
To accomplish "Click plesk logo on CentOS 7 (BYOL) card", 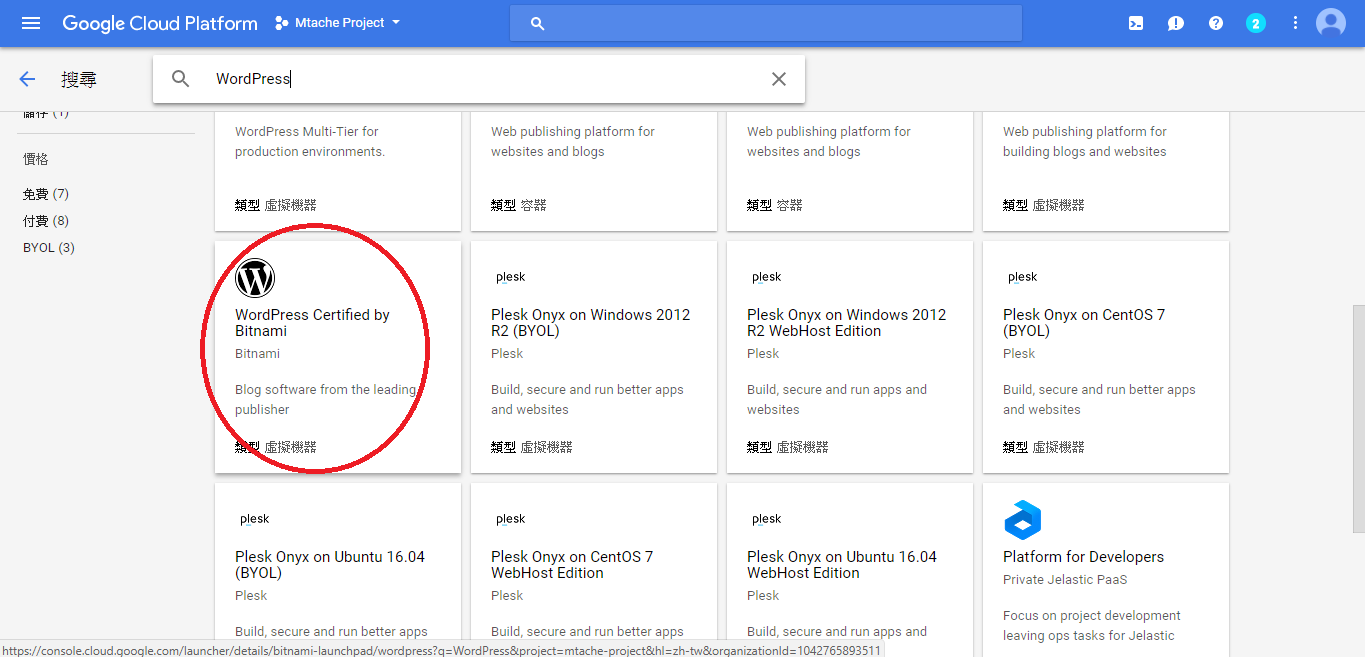I will tap(1022, 277).
